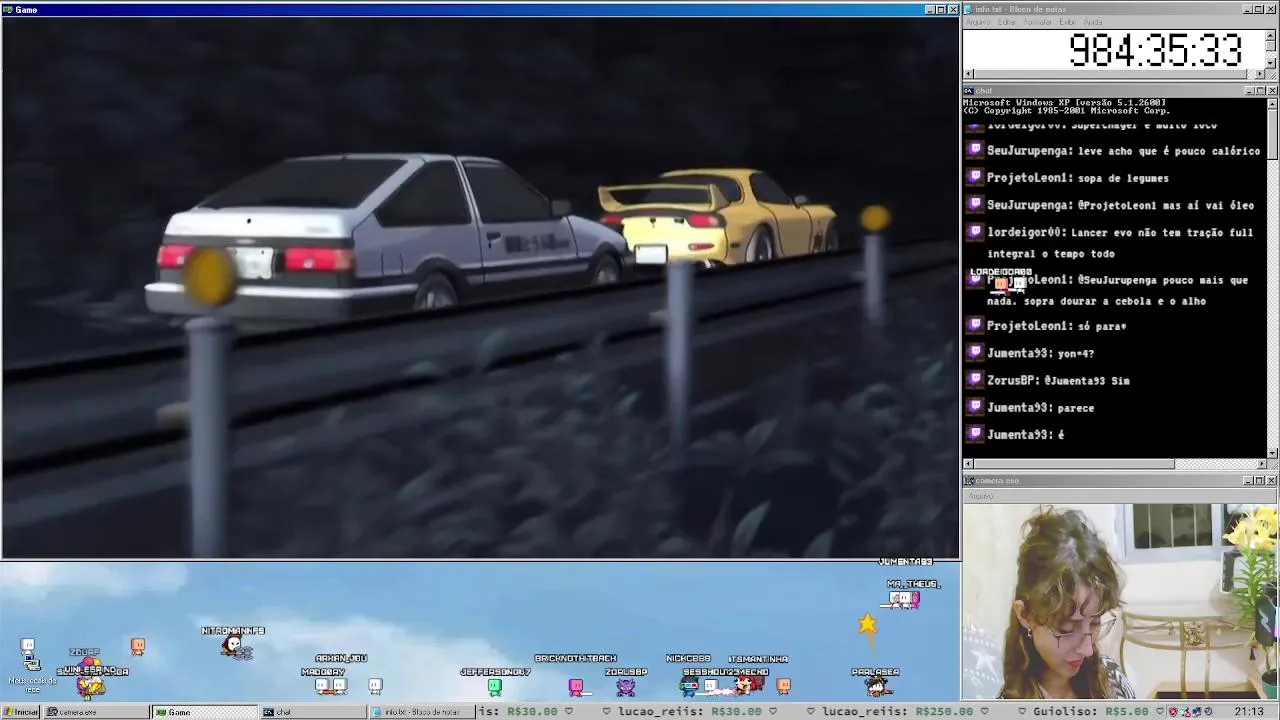This screenshot has height=720, width=1280.
Task: Click Notepad vertical scroll up arrow
Action: [x=1271, y=35]
